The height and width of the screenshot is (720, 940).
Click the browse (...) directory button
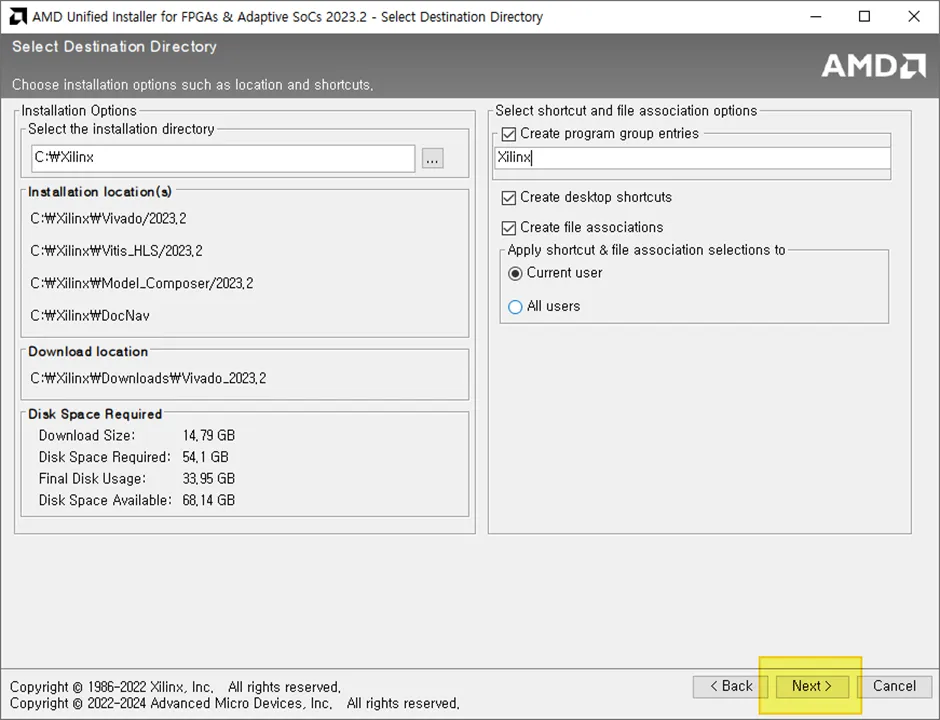(x=432, y=158)
